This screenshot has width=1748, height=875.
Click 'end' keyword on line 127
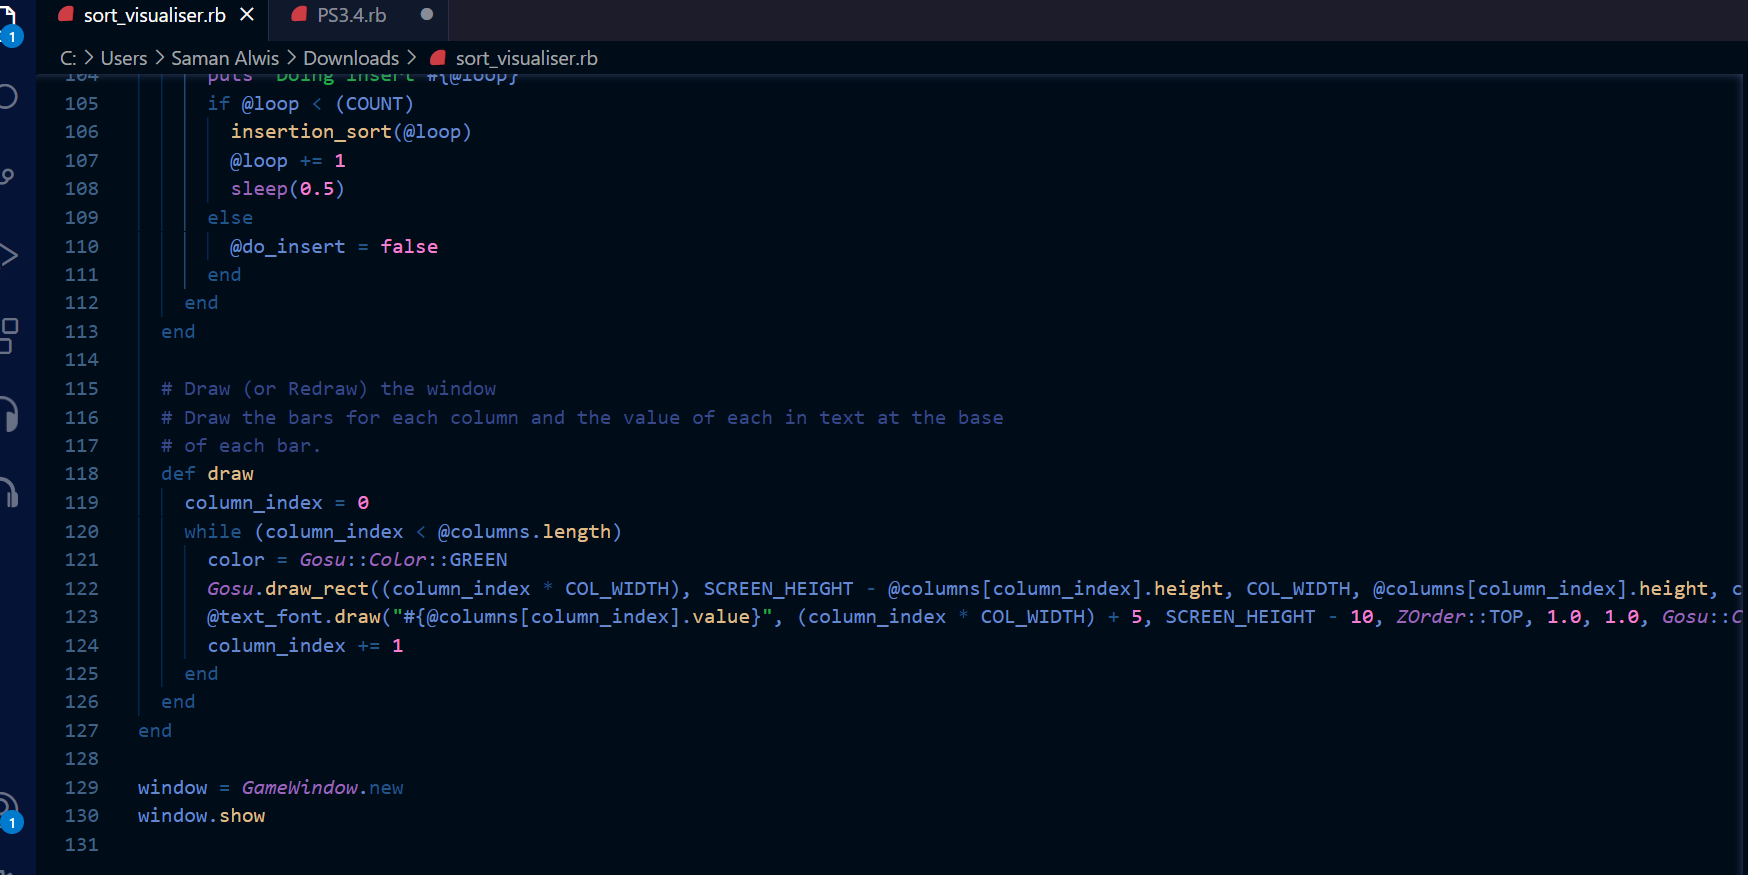(x=155, y=731)
